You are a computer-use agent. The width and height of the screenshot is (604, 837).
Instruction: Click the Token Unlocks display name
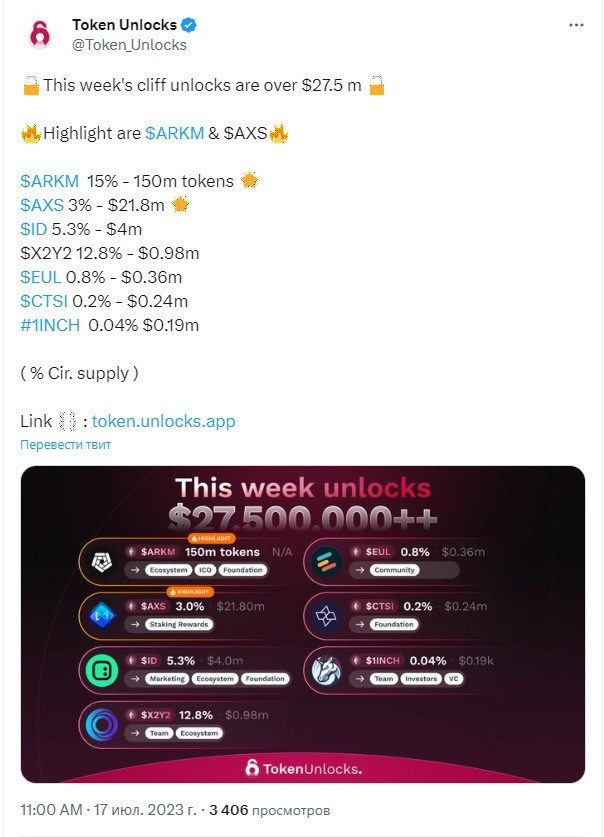(x=124, y=25)
